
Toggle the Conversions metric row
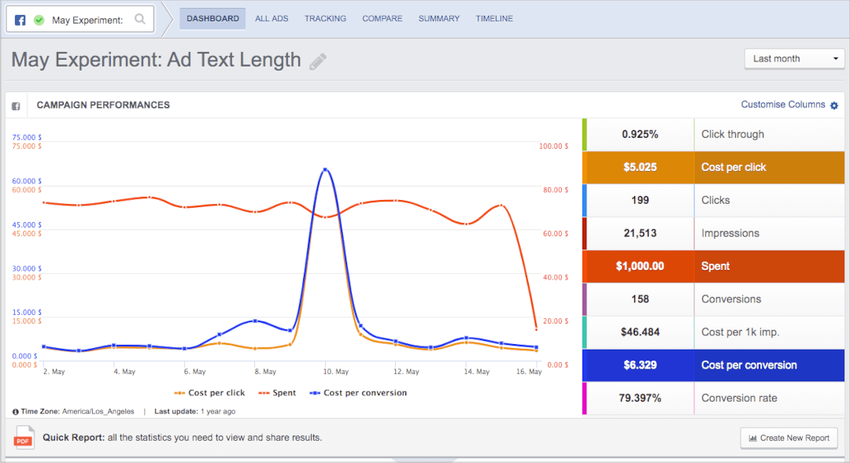tap(713, 299)
